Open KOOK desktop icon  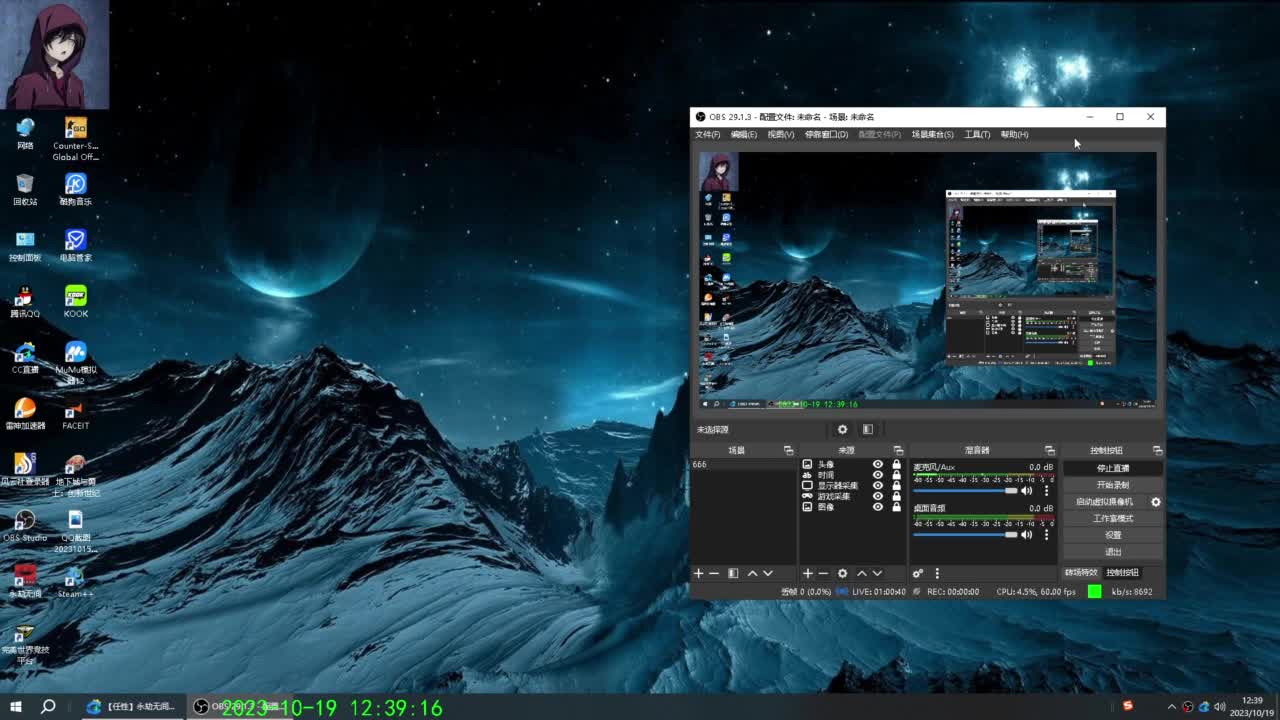[x=76, y=302]
